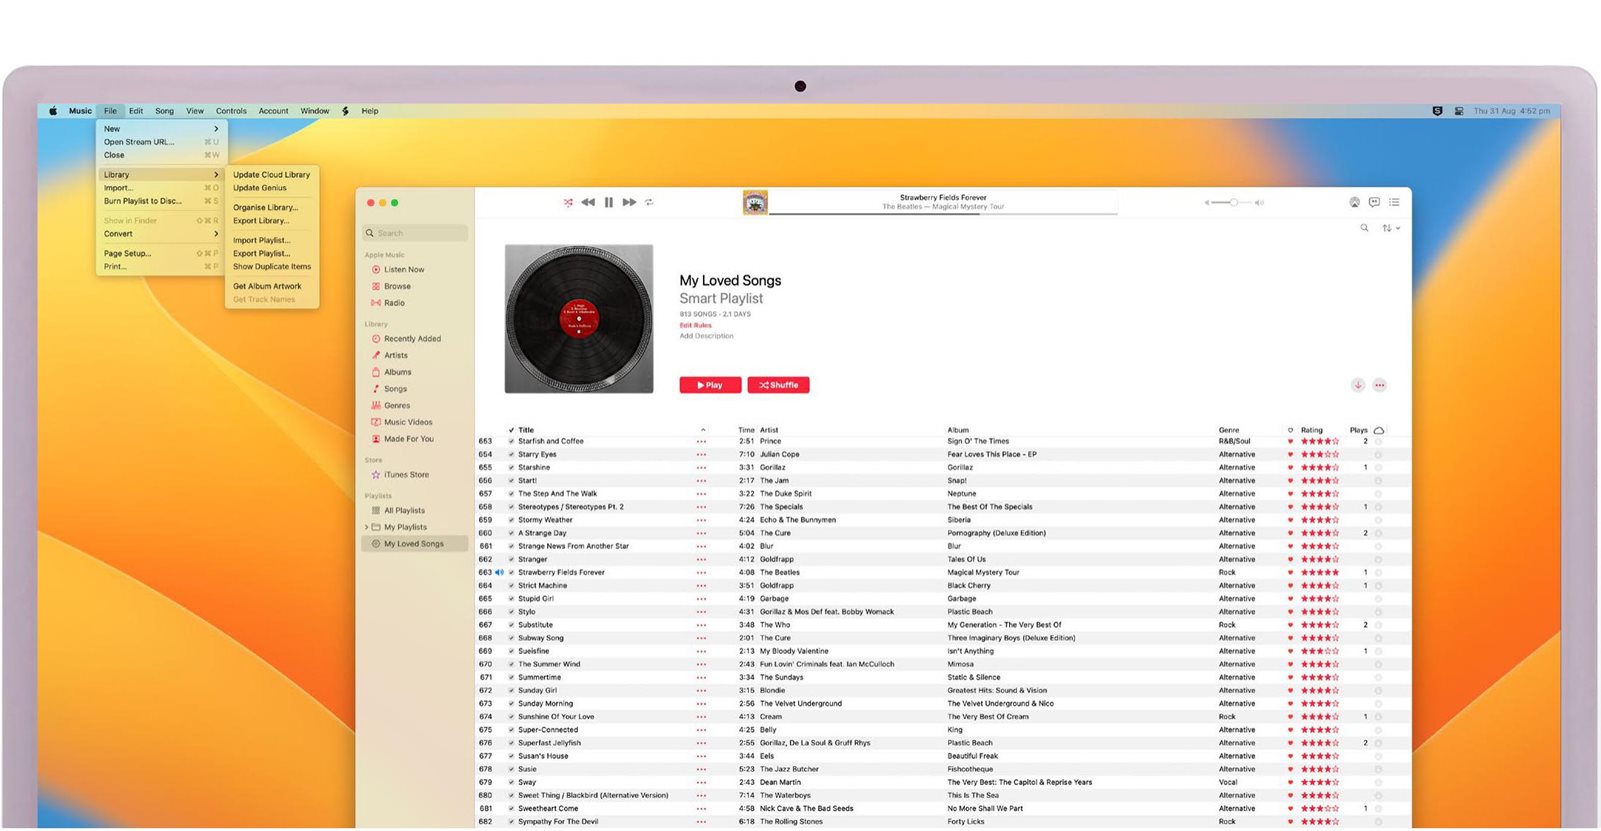Screen dimensions: 1601x831
Task: Uncheck the Strict Machine song checkbox
Action: pyautogui.click(x=511, y=586)
